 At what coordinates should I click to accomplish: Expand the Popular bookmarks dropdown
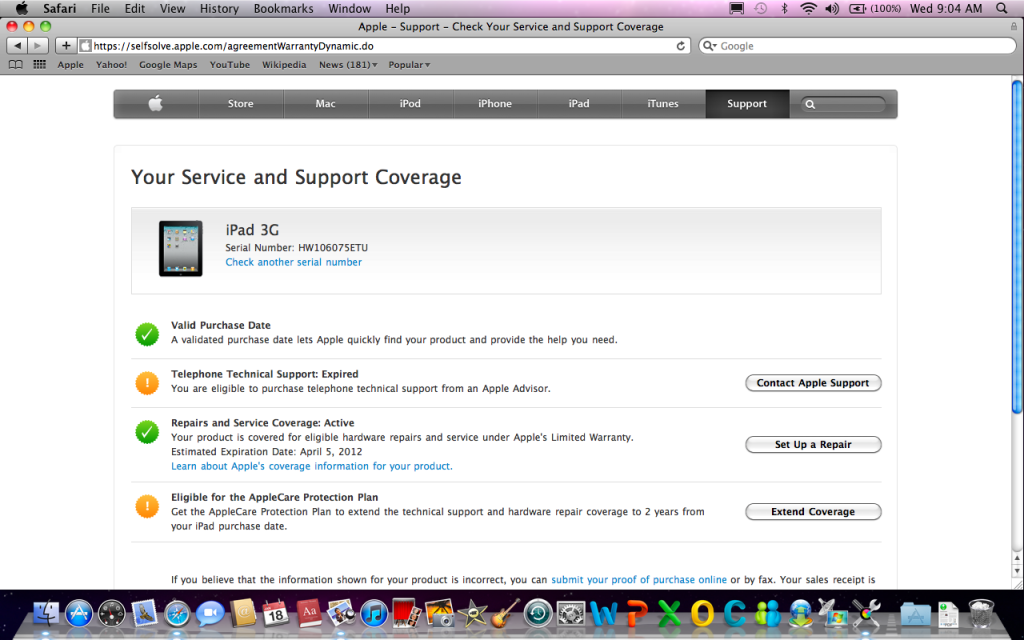409,65
